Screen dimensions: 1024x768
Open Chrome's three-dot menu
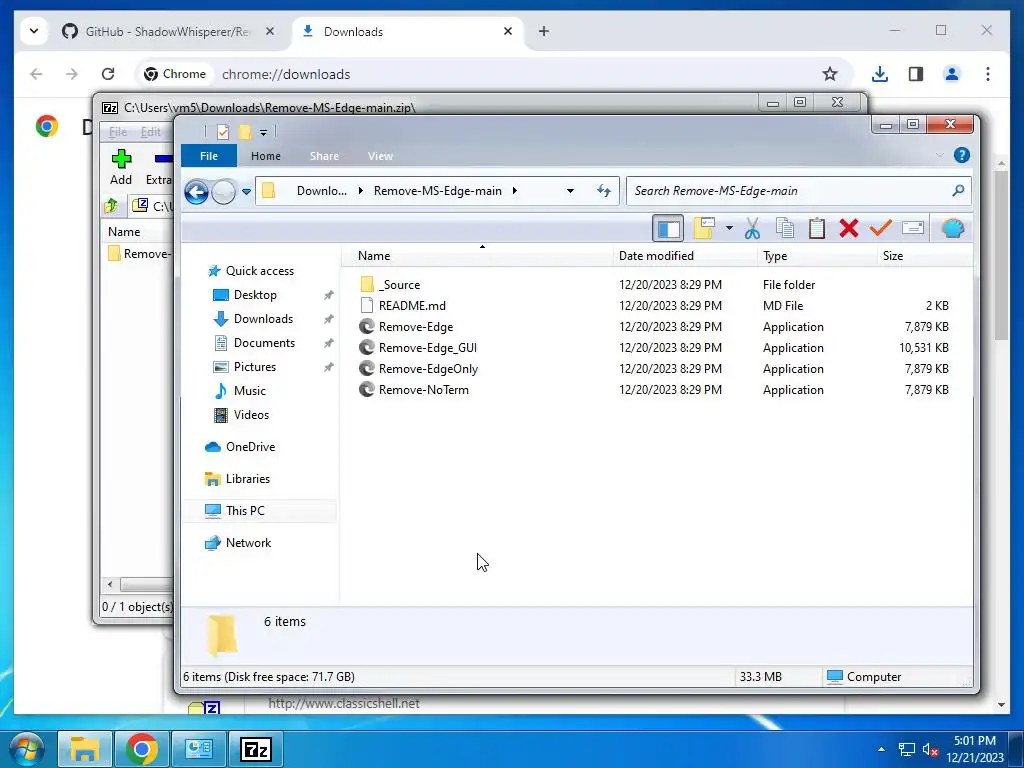pos(988,74)
